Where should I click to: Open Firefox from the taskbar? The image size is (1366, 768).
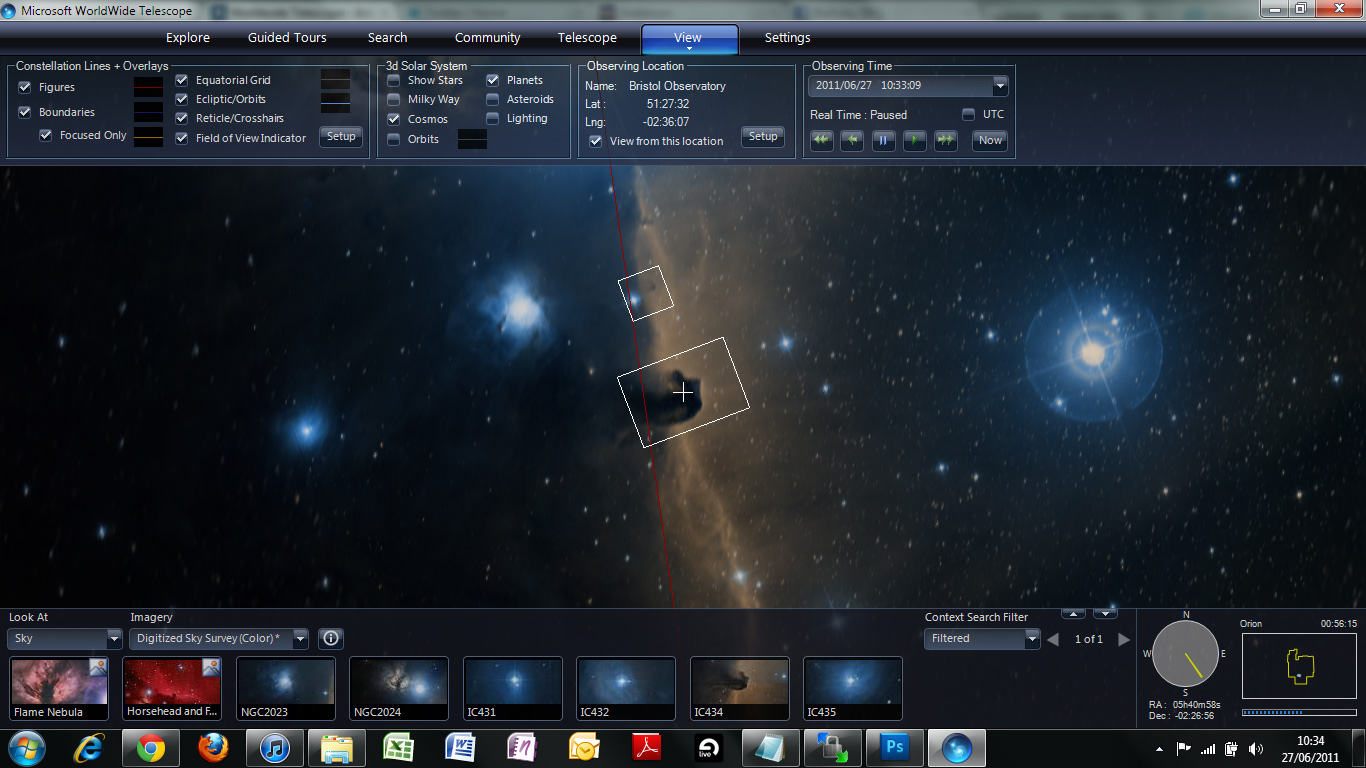point(213,748)
